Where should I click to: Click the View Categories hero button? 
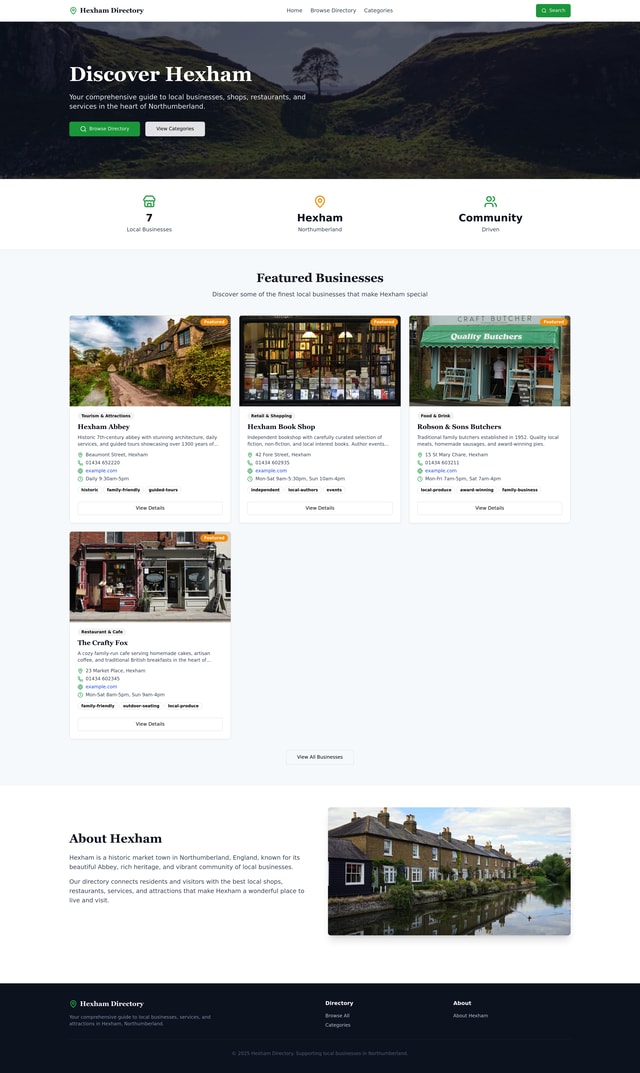click(x=175, y=129)
